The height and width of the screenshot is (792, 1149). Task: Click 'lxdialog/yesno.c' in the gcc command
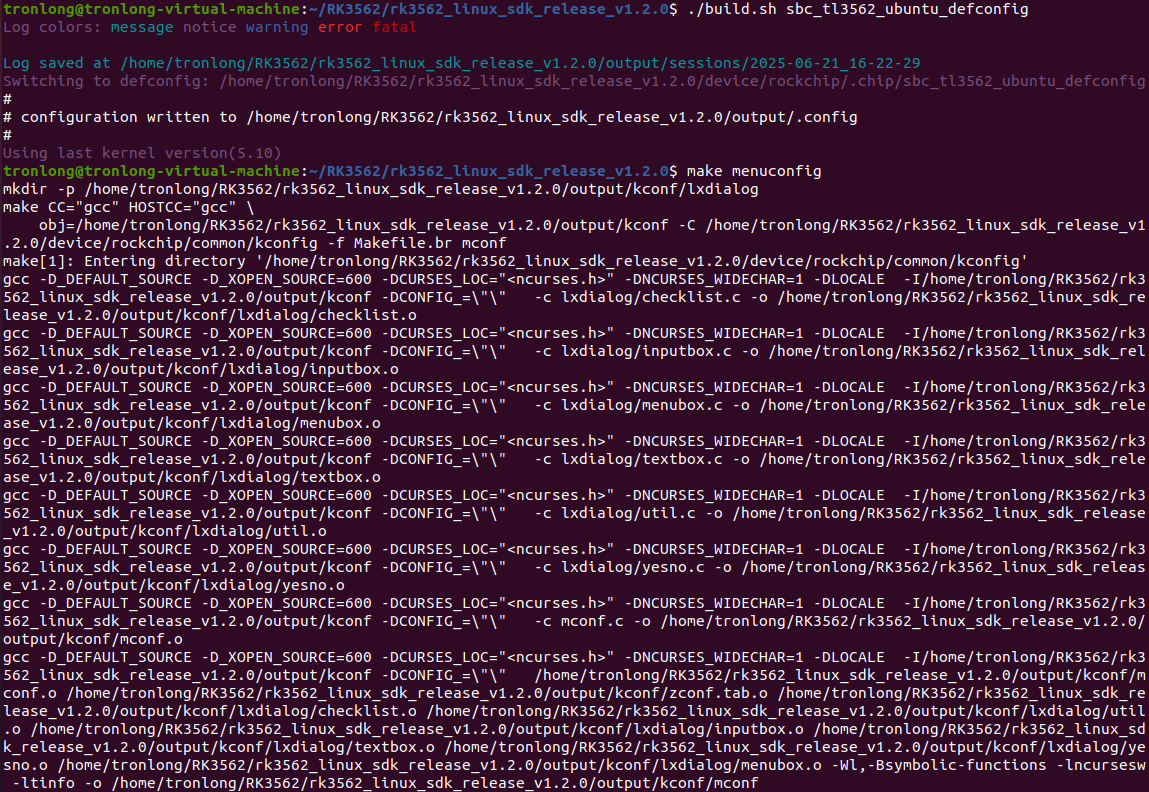click(632, 567)
